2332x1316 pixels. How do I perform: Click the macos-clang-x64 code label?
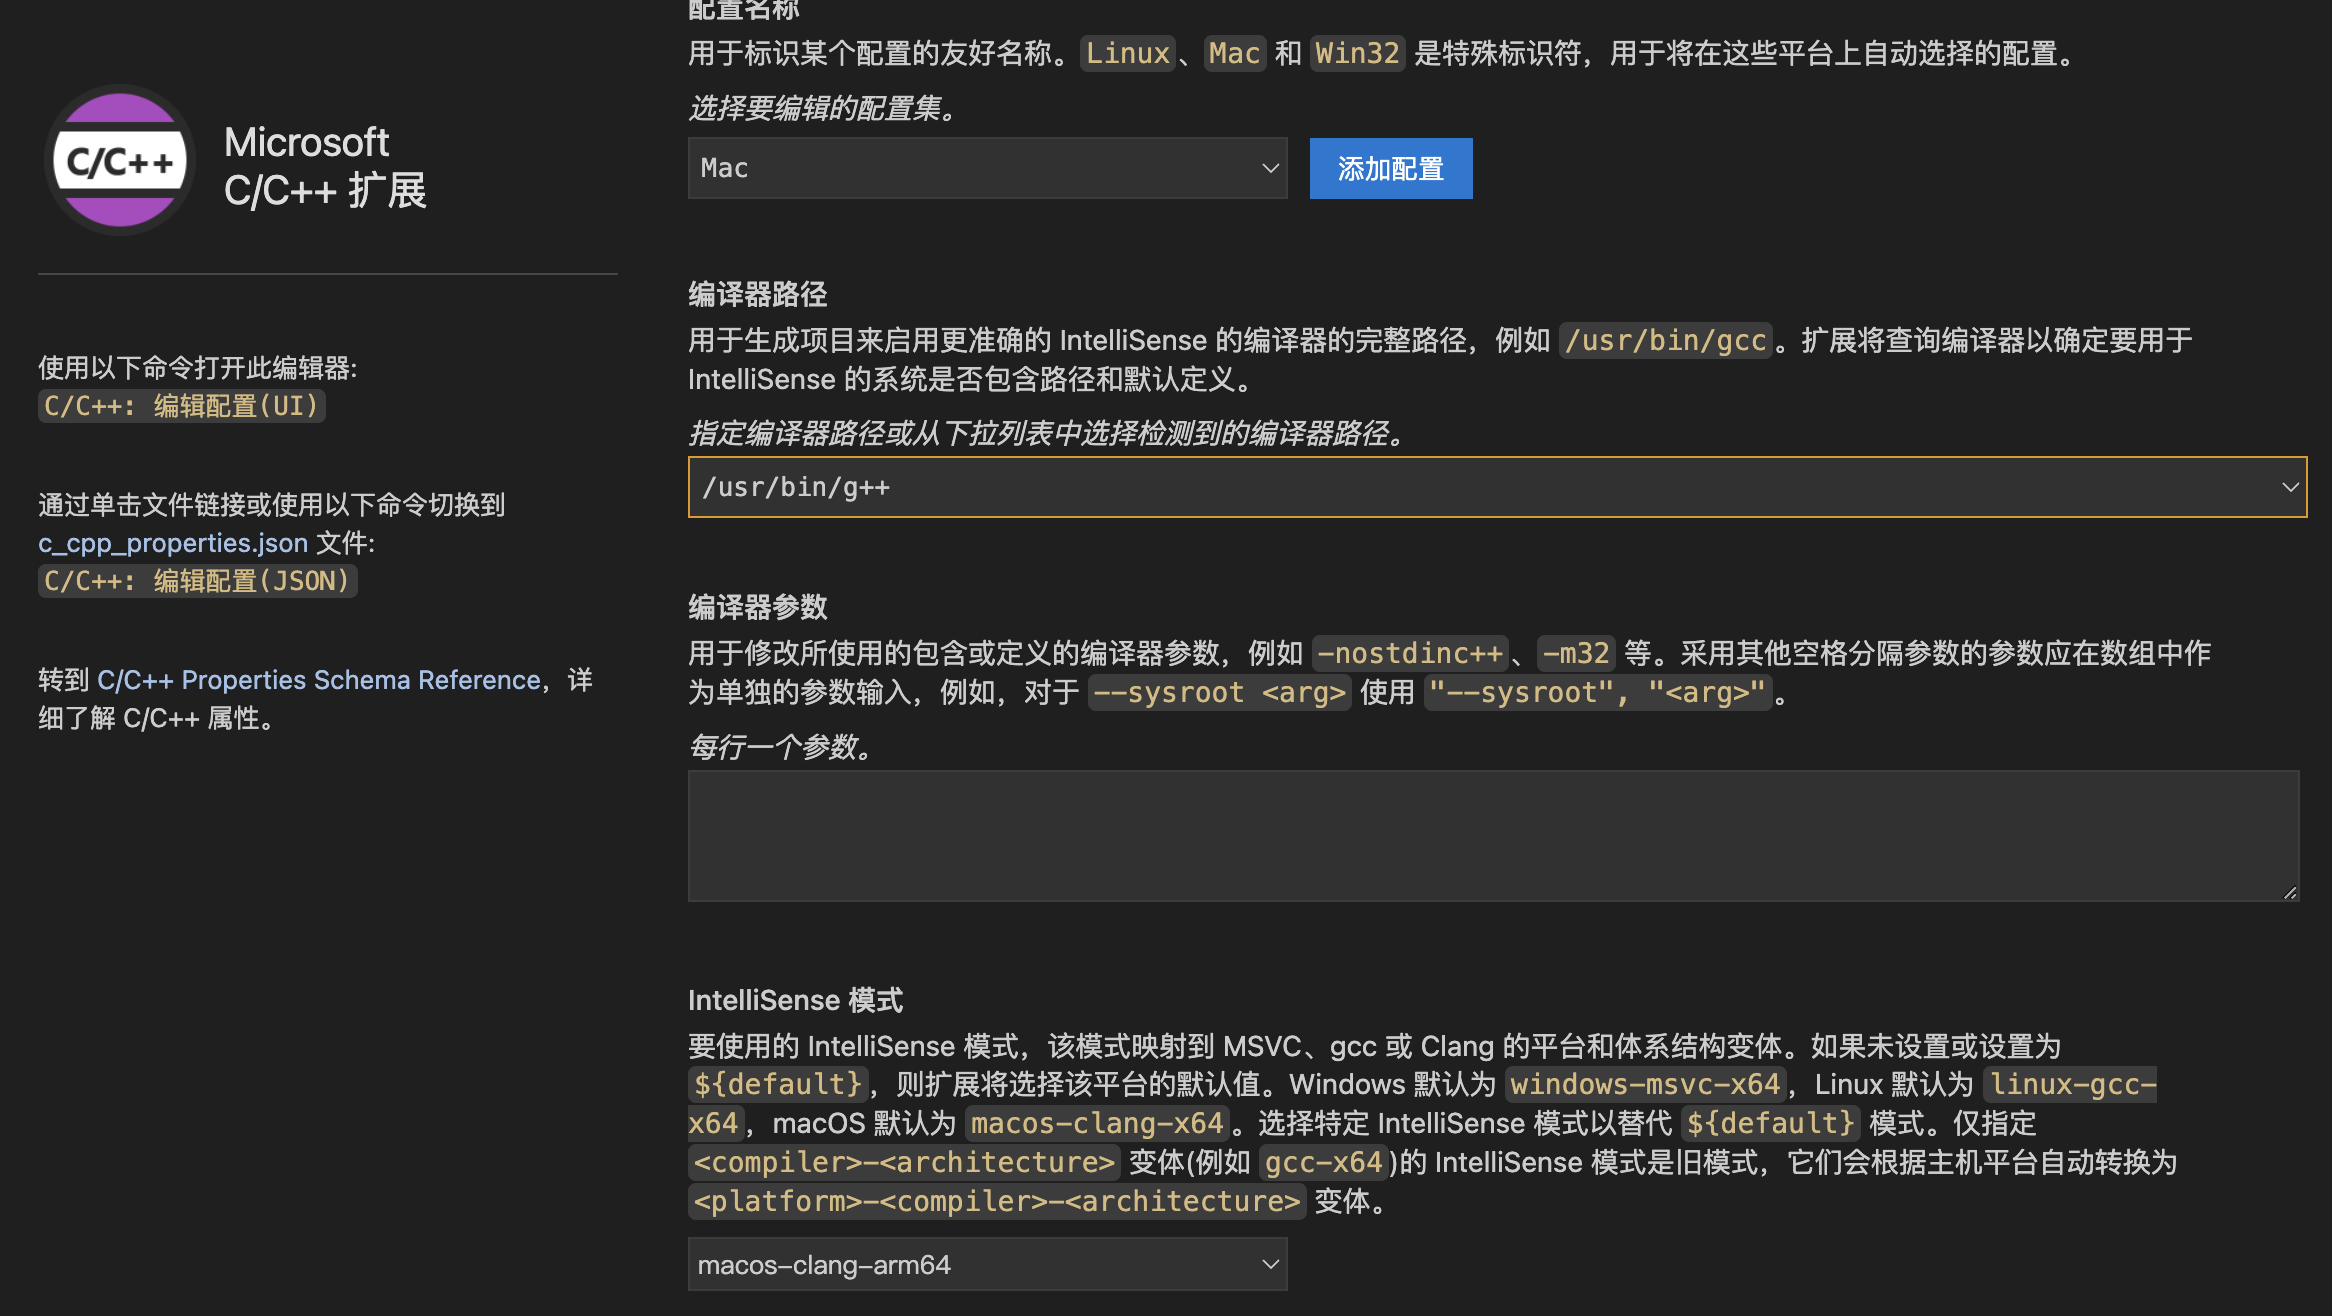click(x=1096, y=1123)
